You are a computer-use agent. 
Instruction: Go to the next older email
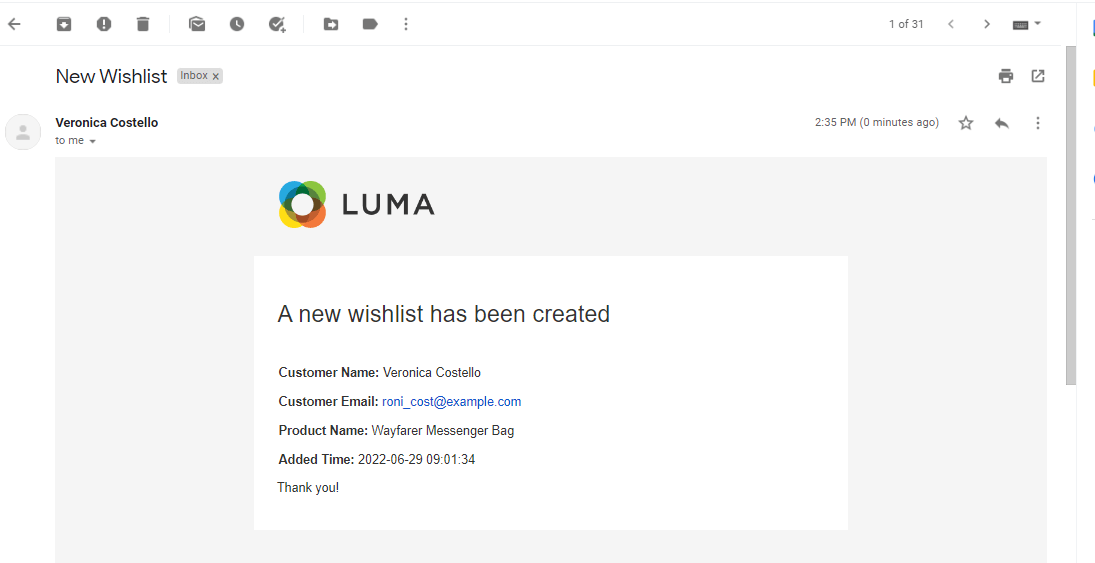pyautogui.click(x=987, y=24)
